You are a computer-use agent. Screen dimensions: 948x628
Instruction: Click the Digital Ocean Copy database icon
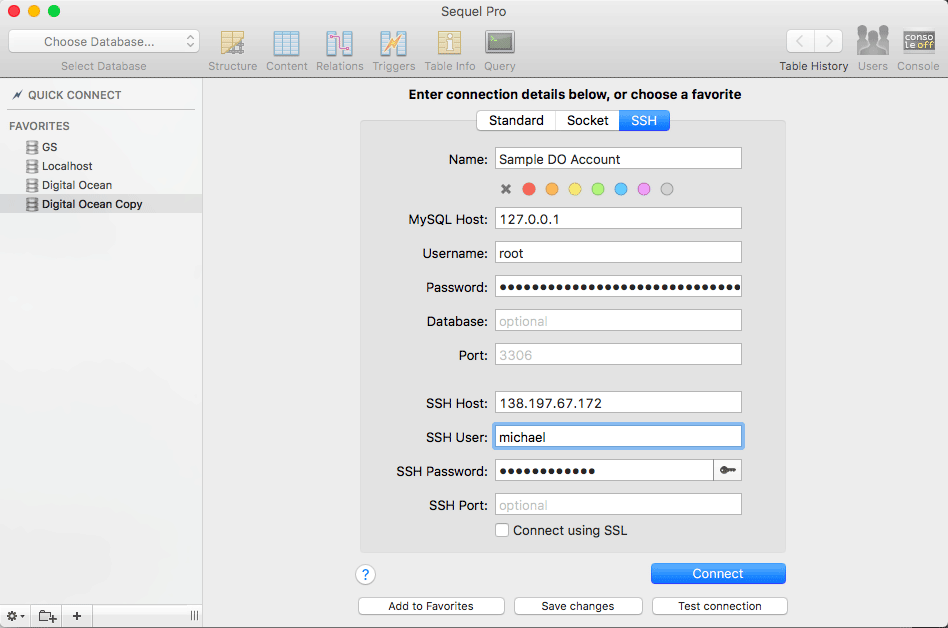(32, 204)
